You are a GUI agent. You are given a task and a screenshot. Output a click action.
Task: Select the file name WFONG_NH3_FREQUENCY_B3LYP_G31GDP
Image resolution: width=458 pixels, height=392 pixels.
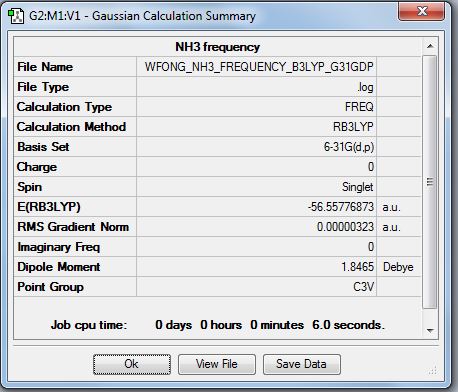(259, 67)
